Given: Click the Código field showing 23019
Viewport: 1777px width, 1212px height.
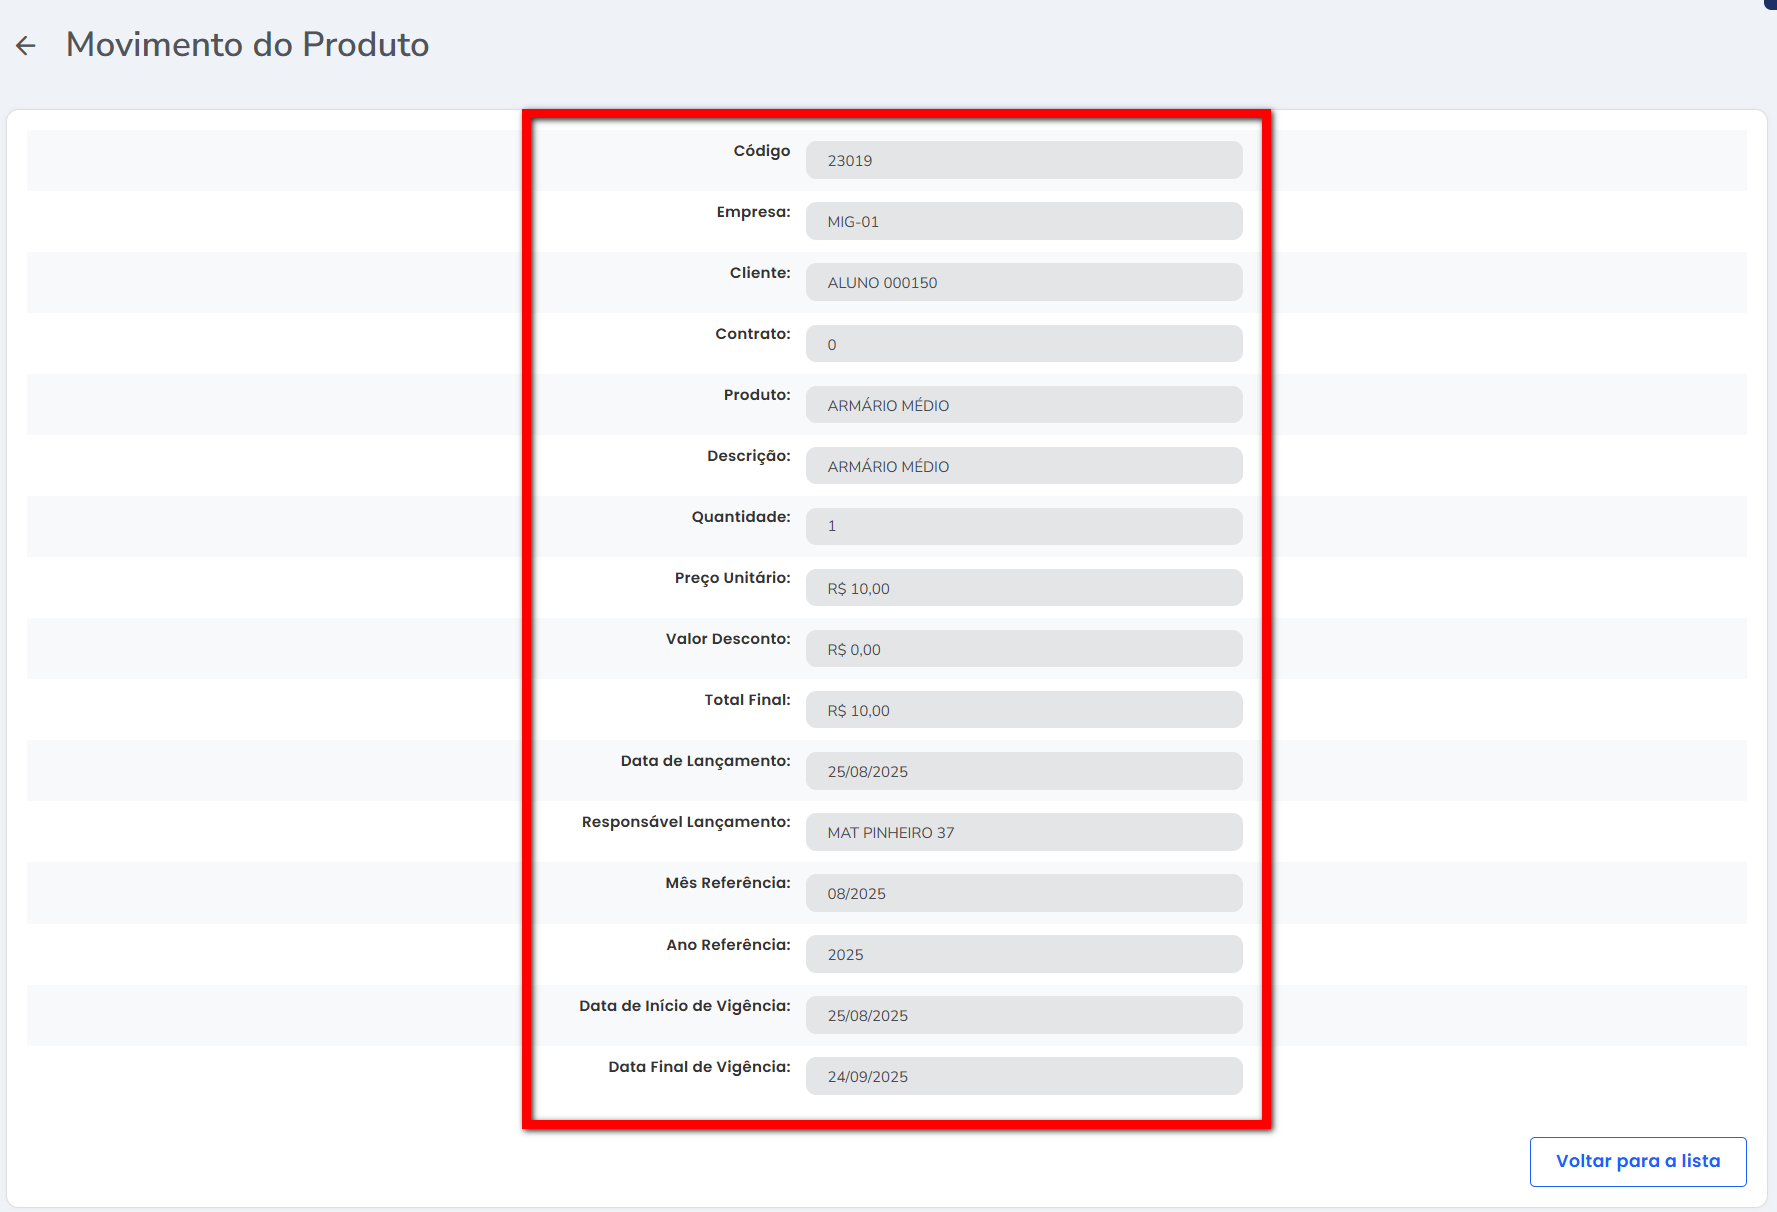Looking at the screenshot, I should (1023, 160).
